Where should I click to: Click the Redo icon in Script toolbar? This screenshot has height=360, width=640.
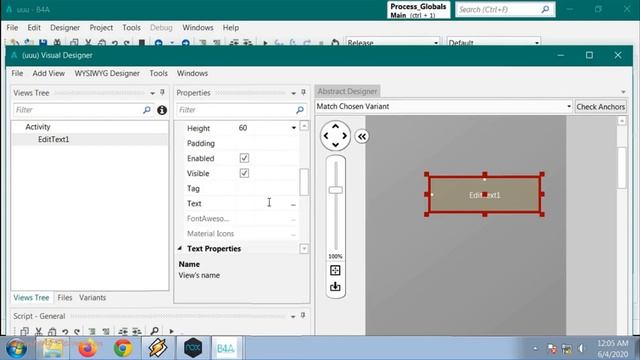tap(77, 331)
